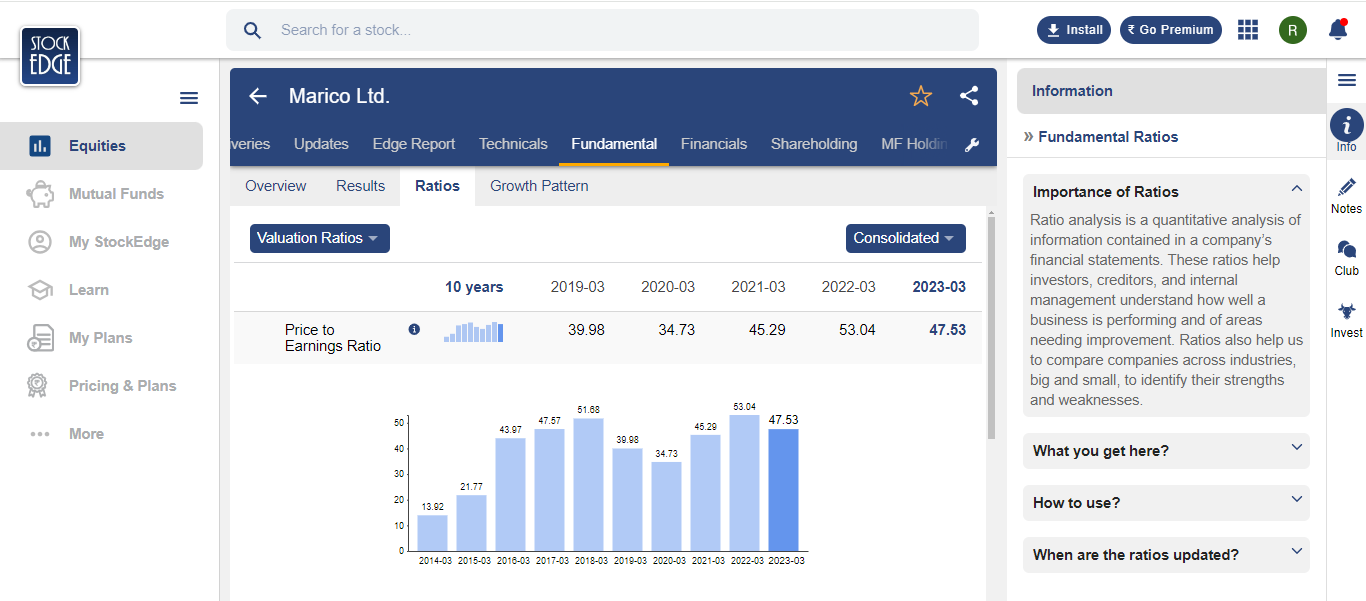The width and height of the screenshot is (1366, 601).
Task: Click the Price to Earnings Ratio row label
Action: pos(333,338)
